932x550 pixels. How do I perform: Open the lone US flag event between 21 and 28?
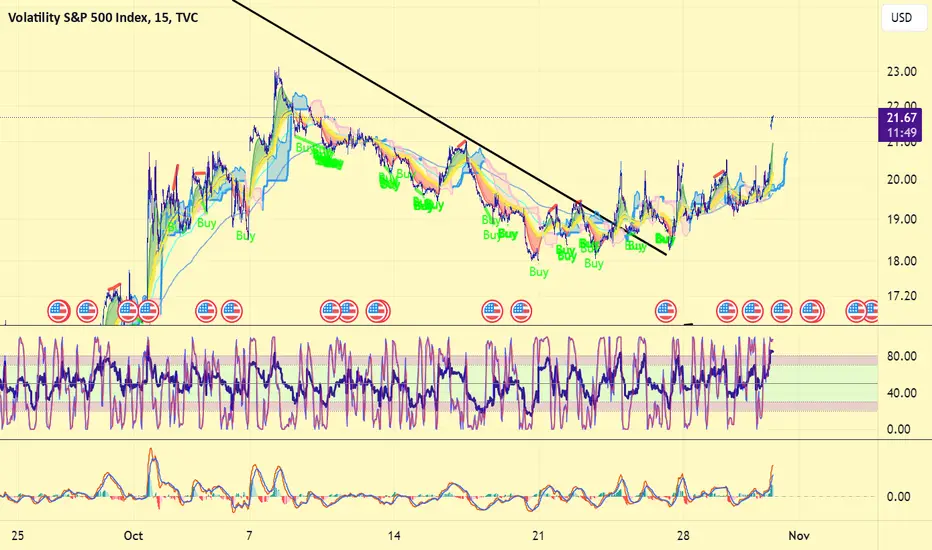666,310
